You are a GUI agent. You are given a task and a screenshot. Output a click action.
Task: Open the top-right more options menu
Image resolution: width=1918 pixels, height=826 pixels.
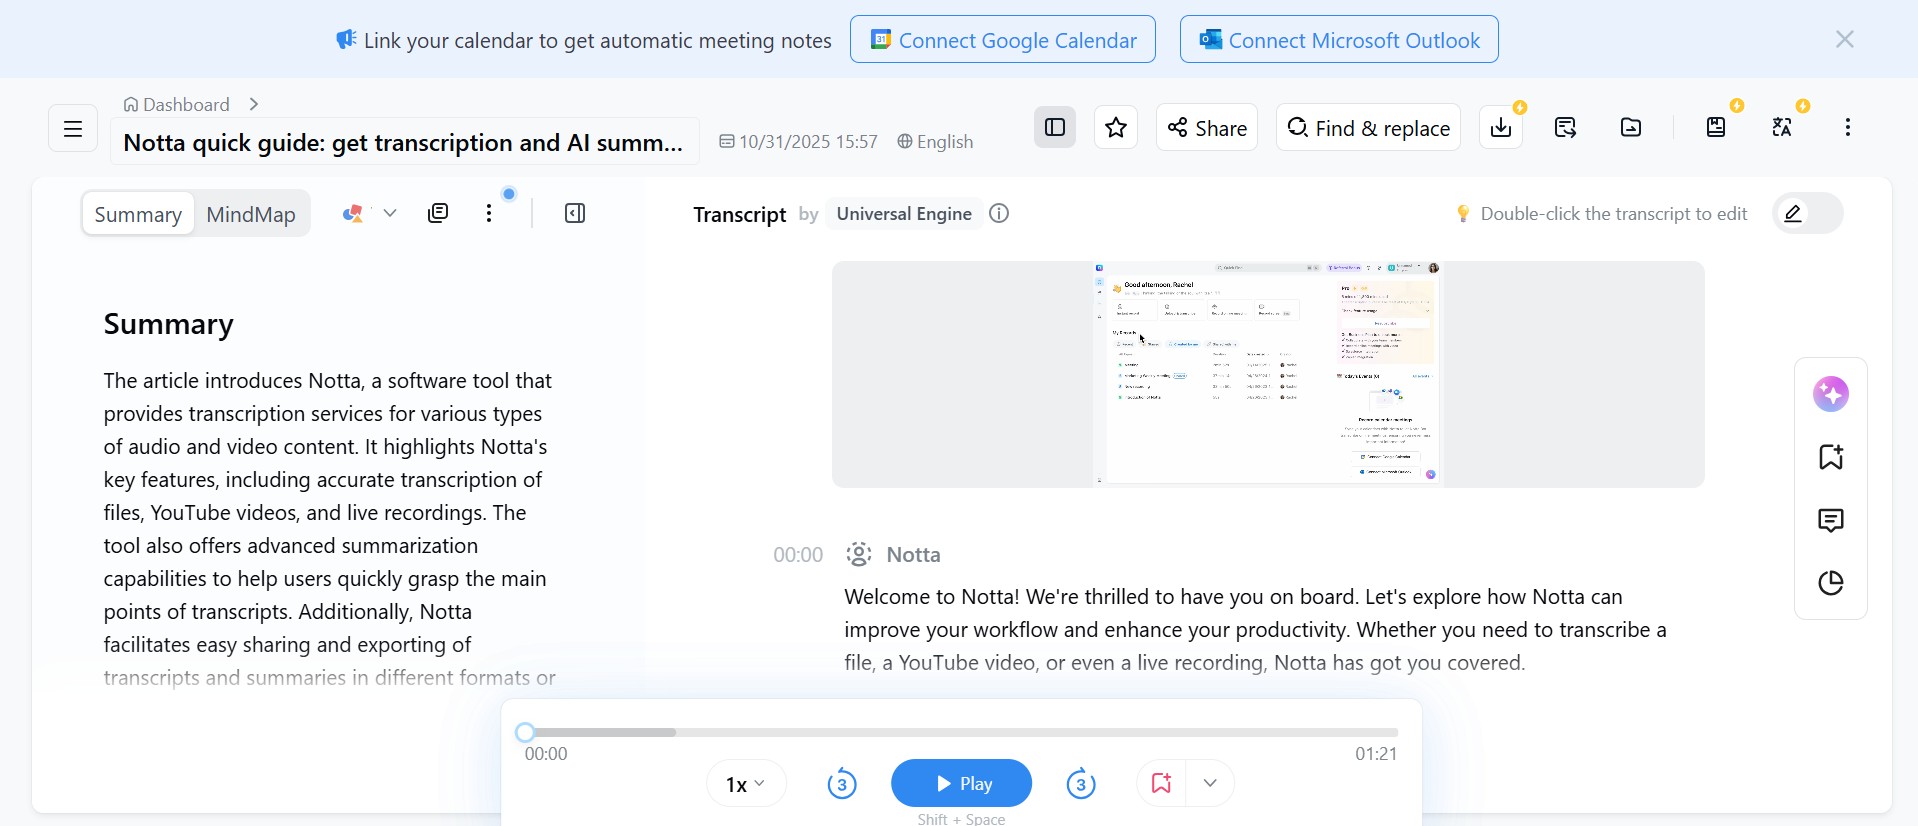coord(1848,127)
